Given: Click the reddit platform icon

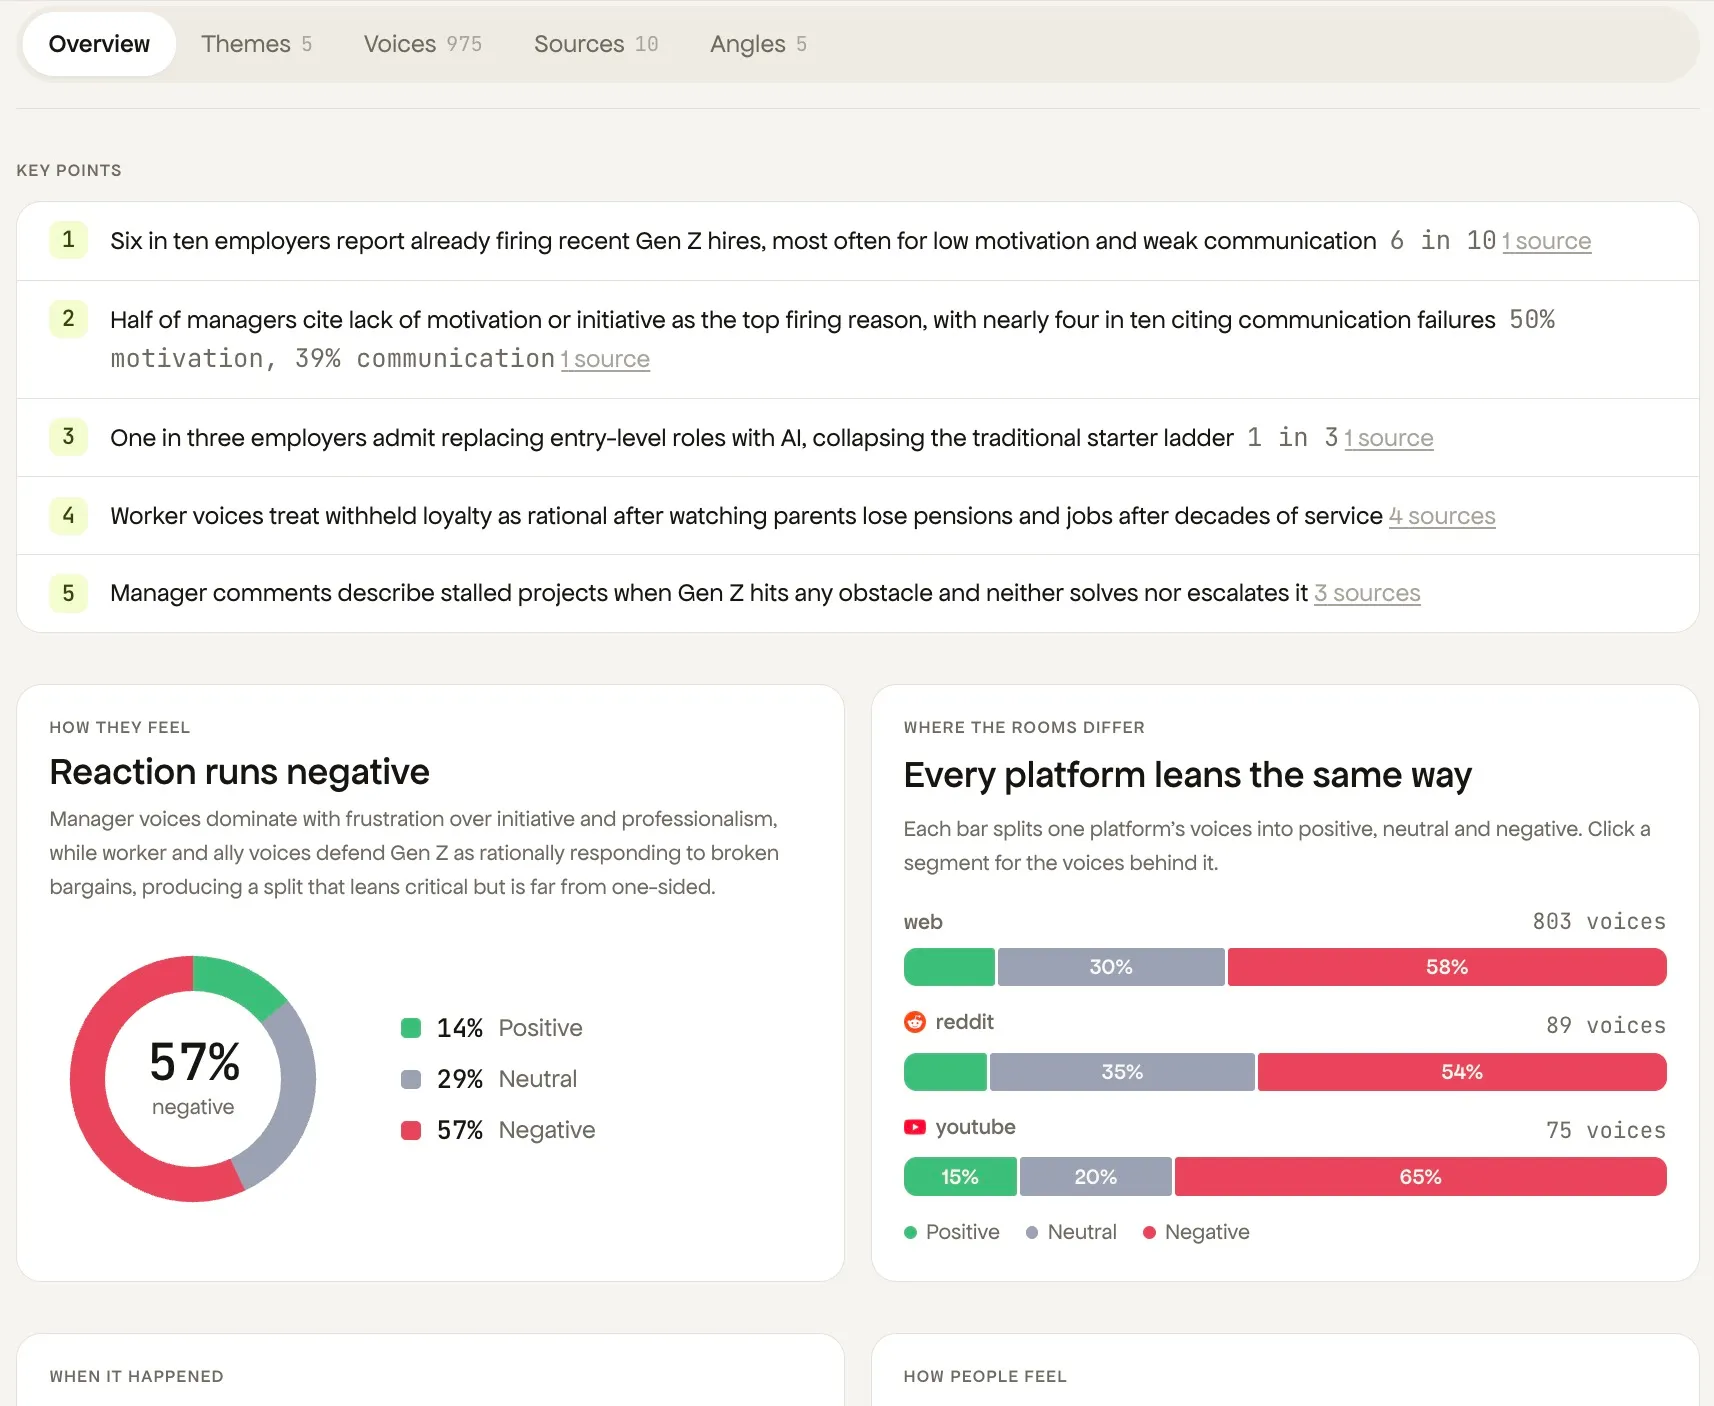Looking at the screenshot, I should tap(915, 1022).
